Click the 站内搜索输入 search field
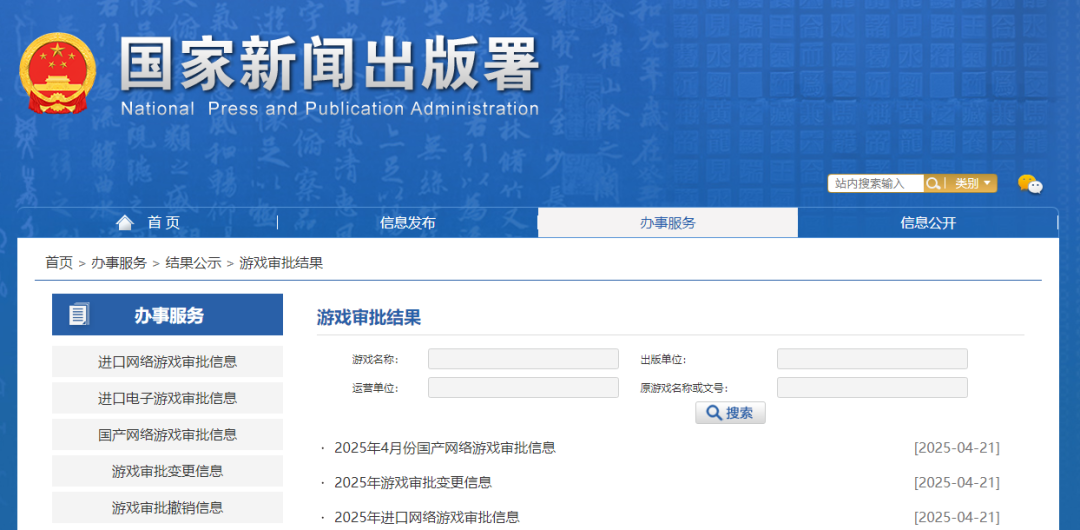 click(876, 183)
